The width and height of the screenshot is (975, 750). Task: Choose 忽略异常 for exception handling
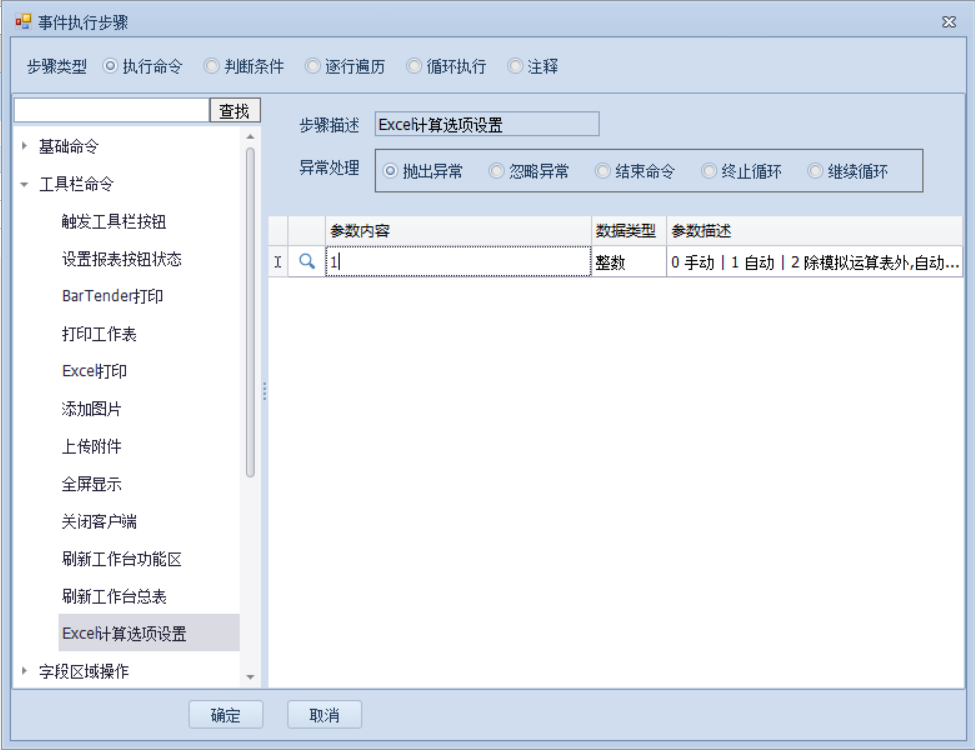[496, 171]
